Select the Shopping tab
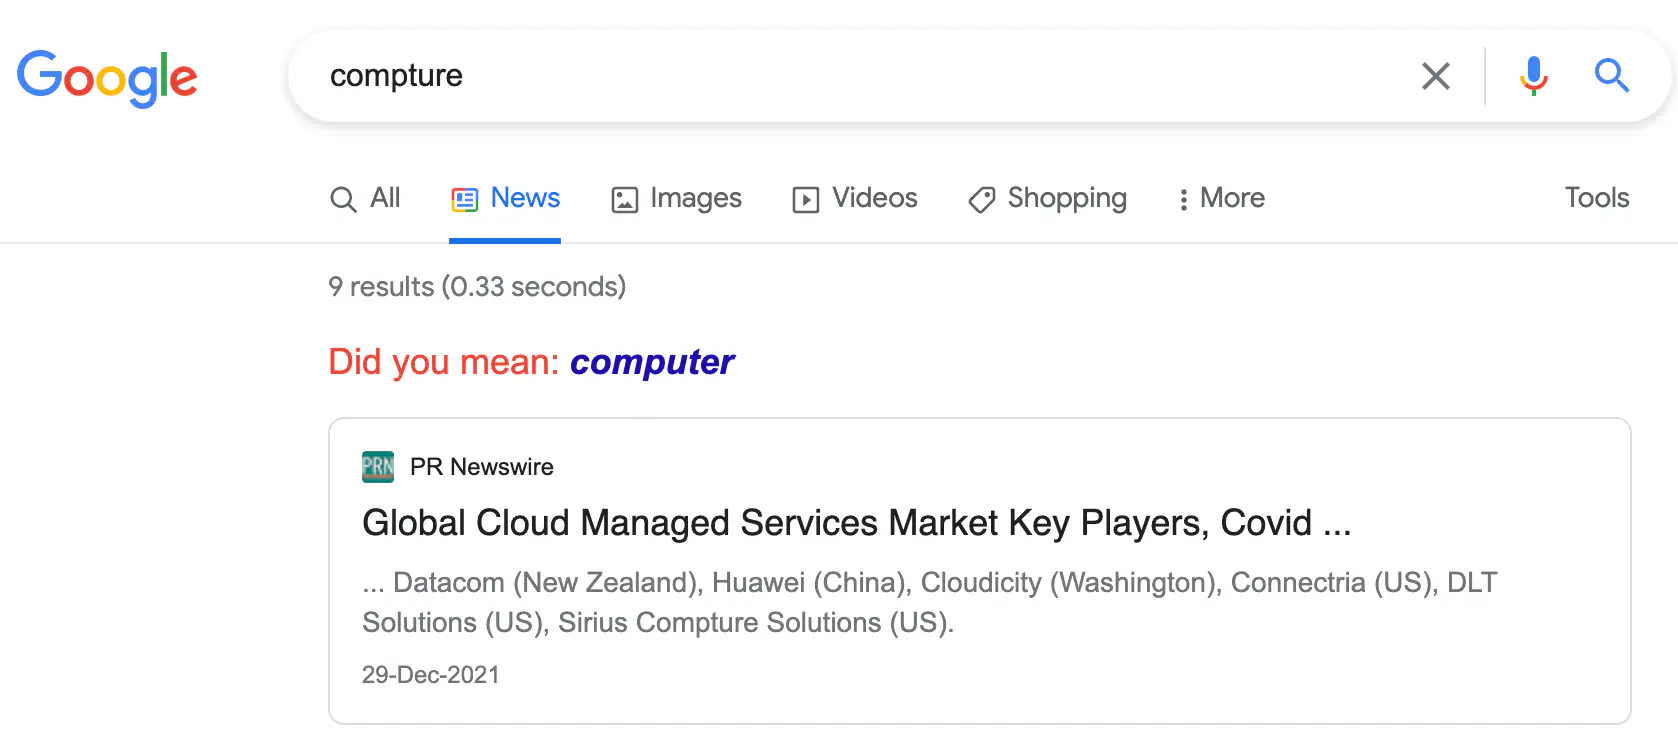Image resolution: width=1678 pixels, height=748 pixels. (1048, 198)
